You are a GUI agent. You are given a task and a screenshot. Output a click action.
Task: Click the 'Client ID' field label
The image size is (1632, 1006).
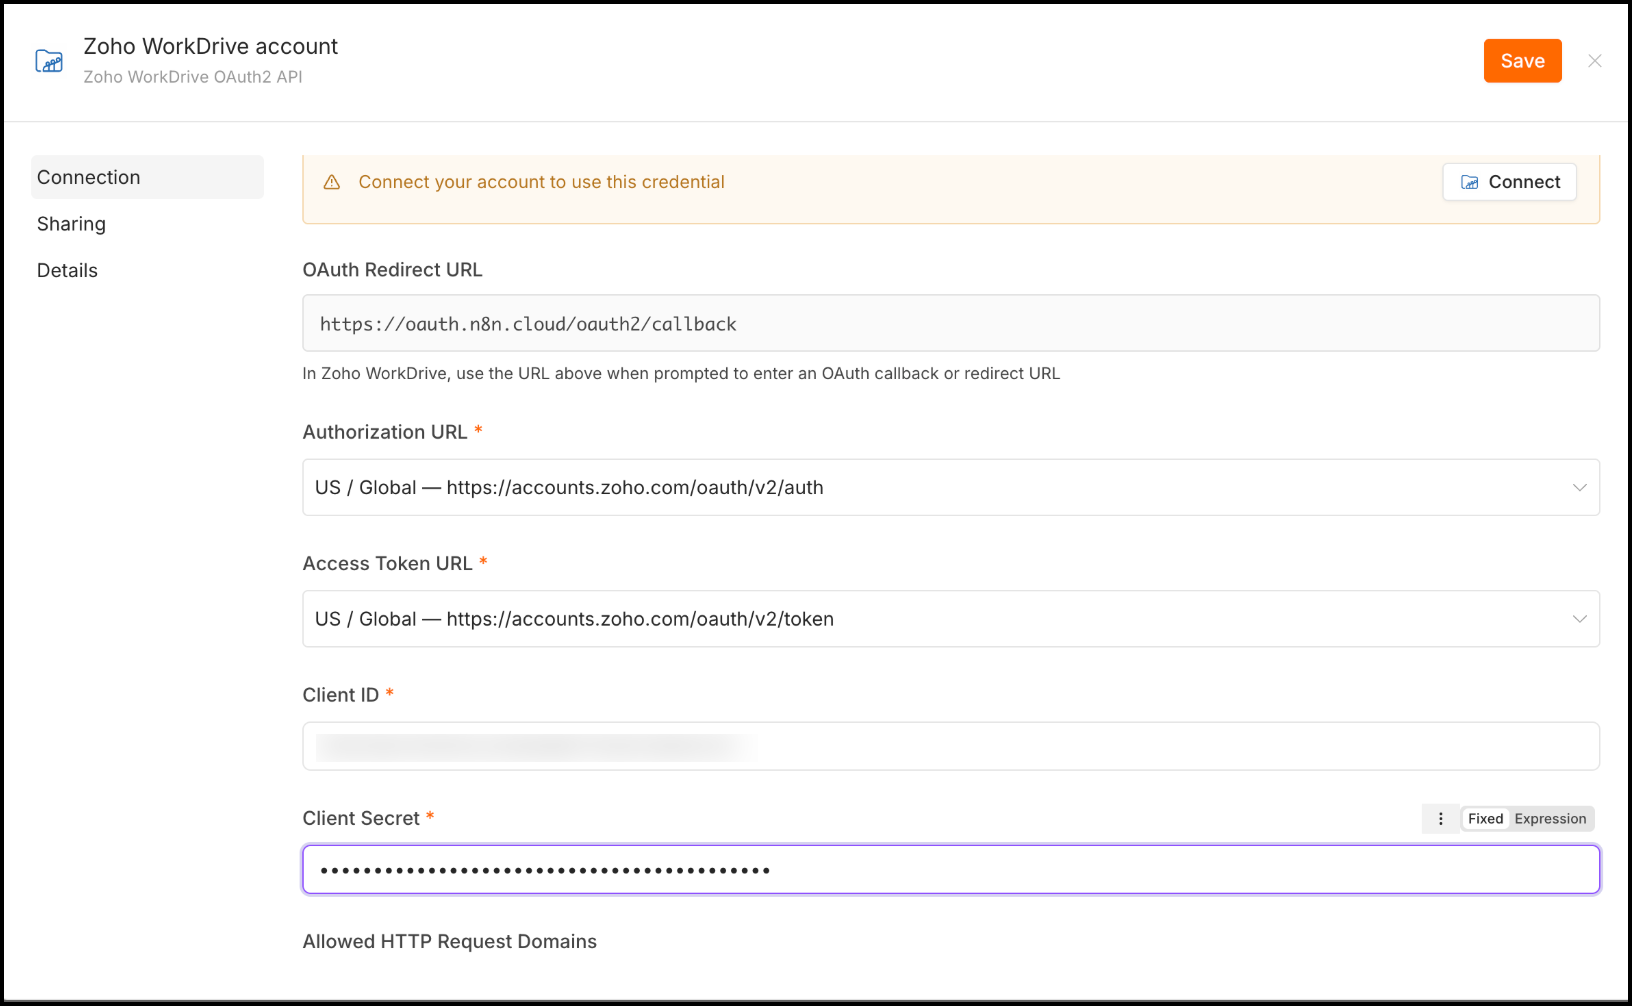tap(341, 695)
